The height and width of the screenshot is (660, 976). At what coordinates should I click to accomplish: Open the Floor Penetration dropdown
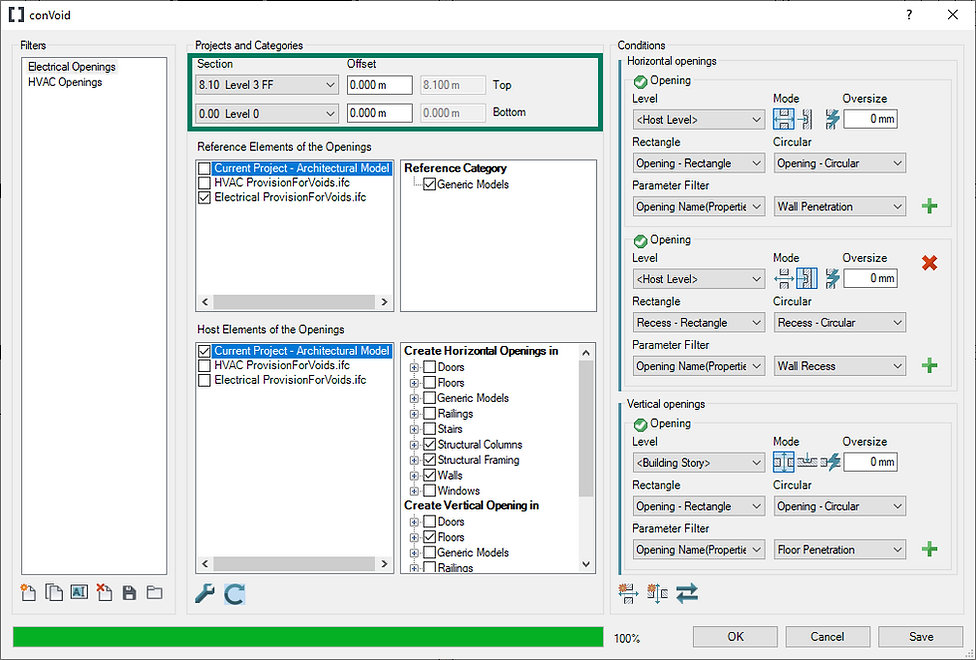tap(839, 550)
